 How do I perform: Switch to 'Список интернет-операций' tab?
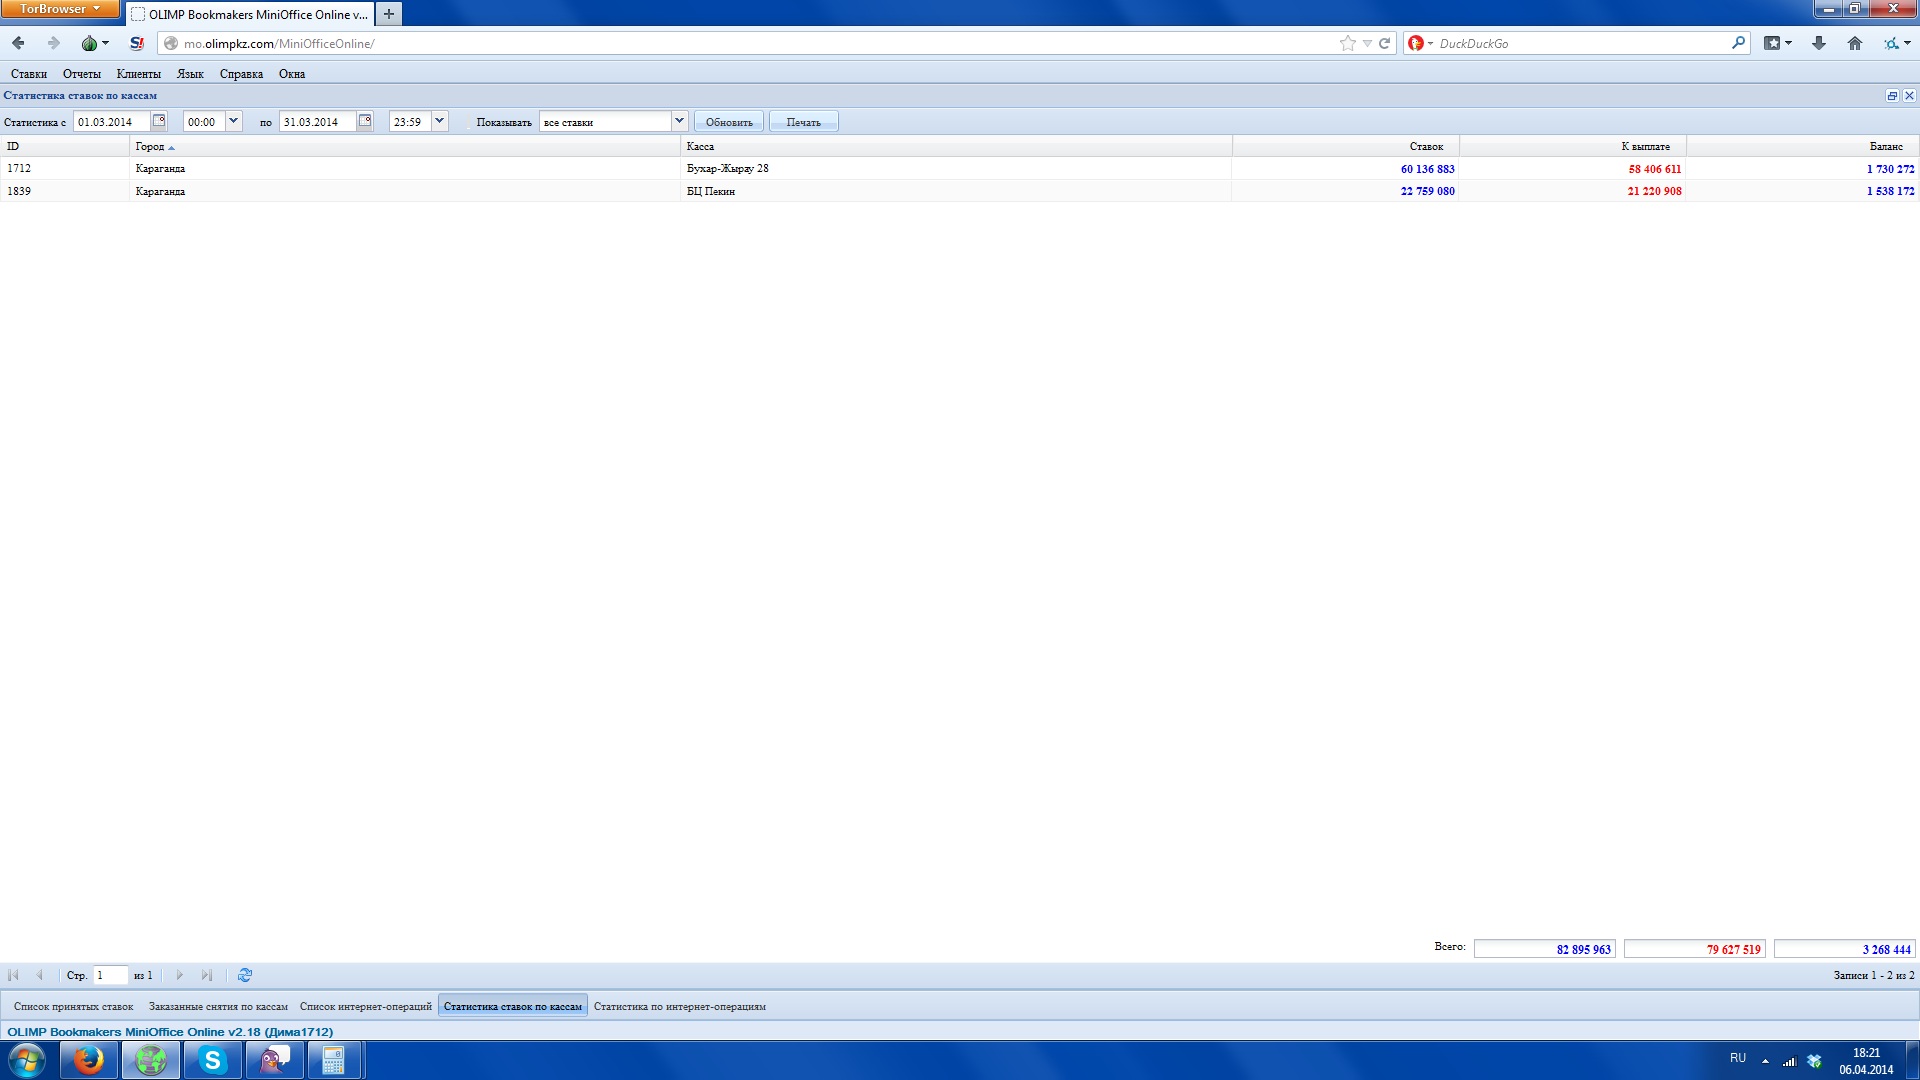click(366, 1006)
